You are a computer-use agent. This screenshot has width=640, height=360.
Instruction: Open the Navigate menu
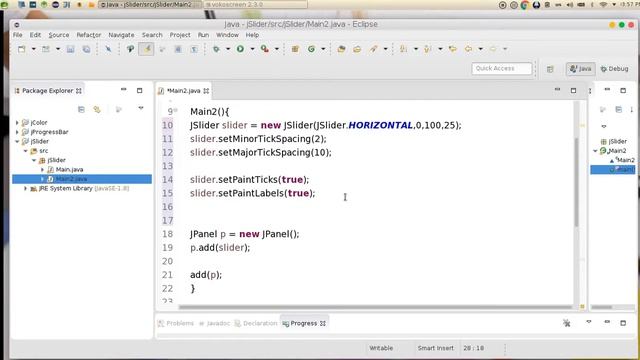pyautogui.click(x=121, y=35)
